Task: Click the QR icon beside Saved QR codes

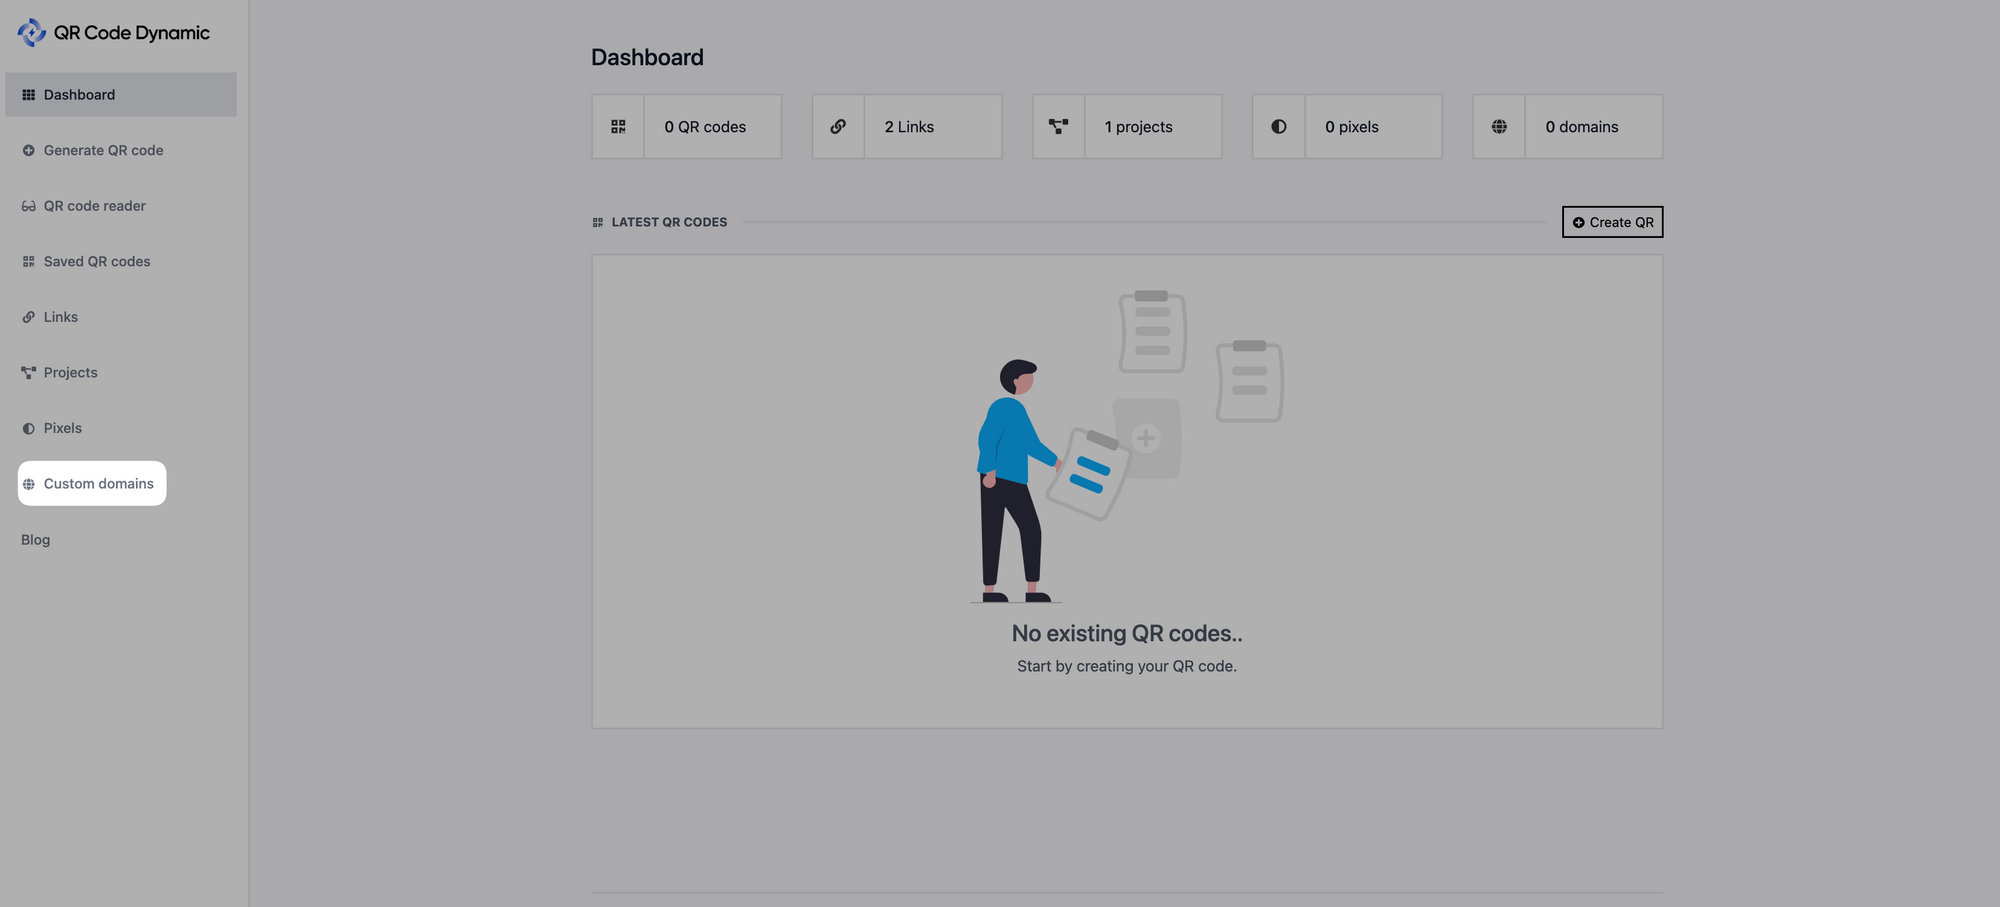Action: click(28, 262)
